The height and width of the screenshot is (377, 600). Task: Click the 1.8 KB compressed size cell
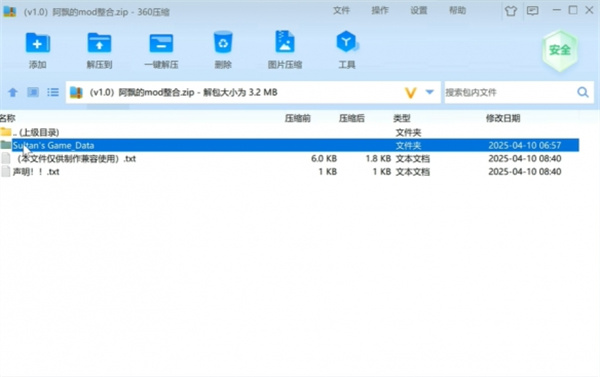point(378,158)
